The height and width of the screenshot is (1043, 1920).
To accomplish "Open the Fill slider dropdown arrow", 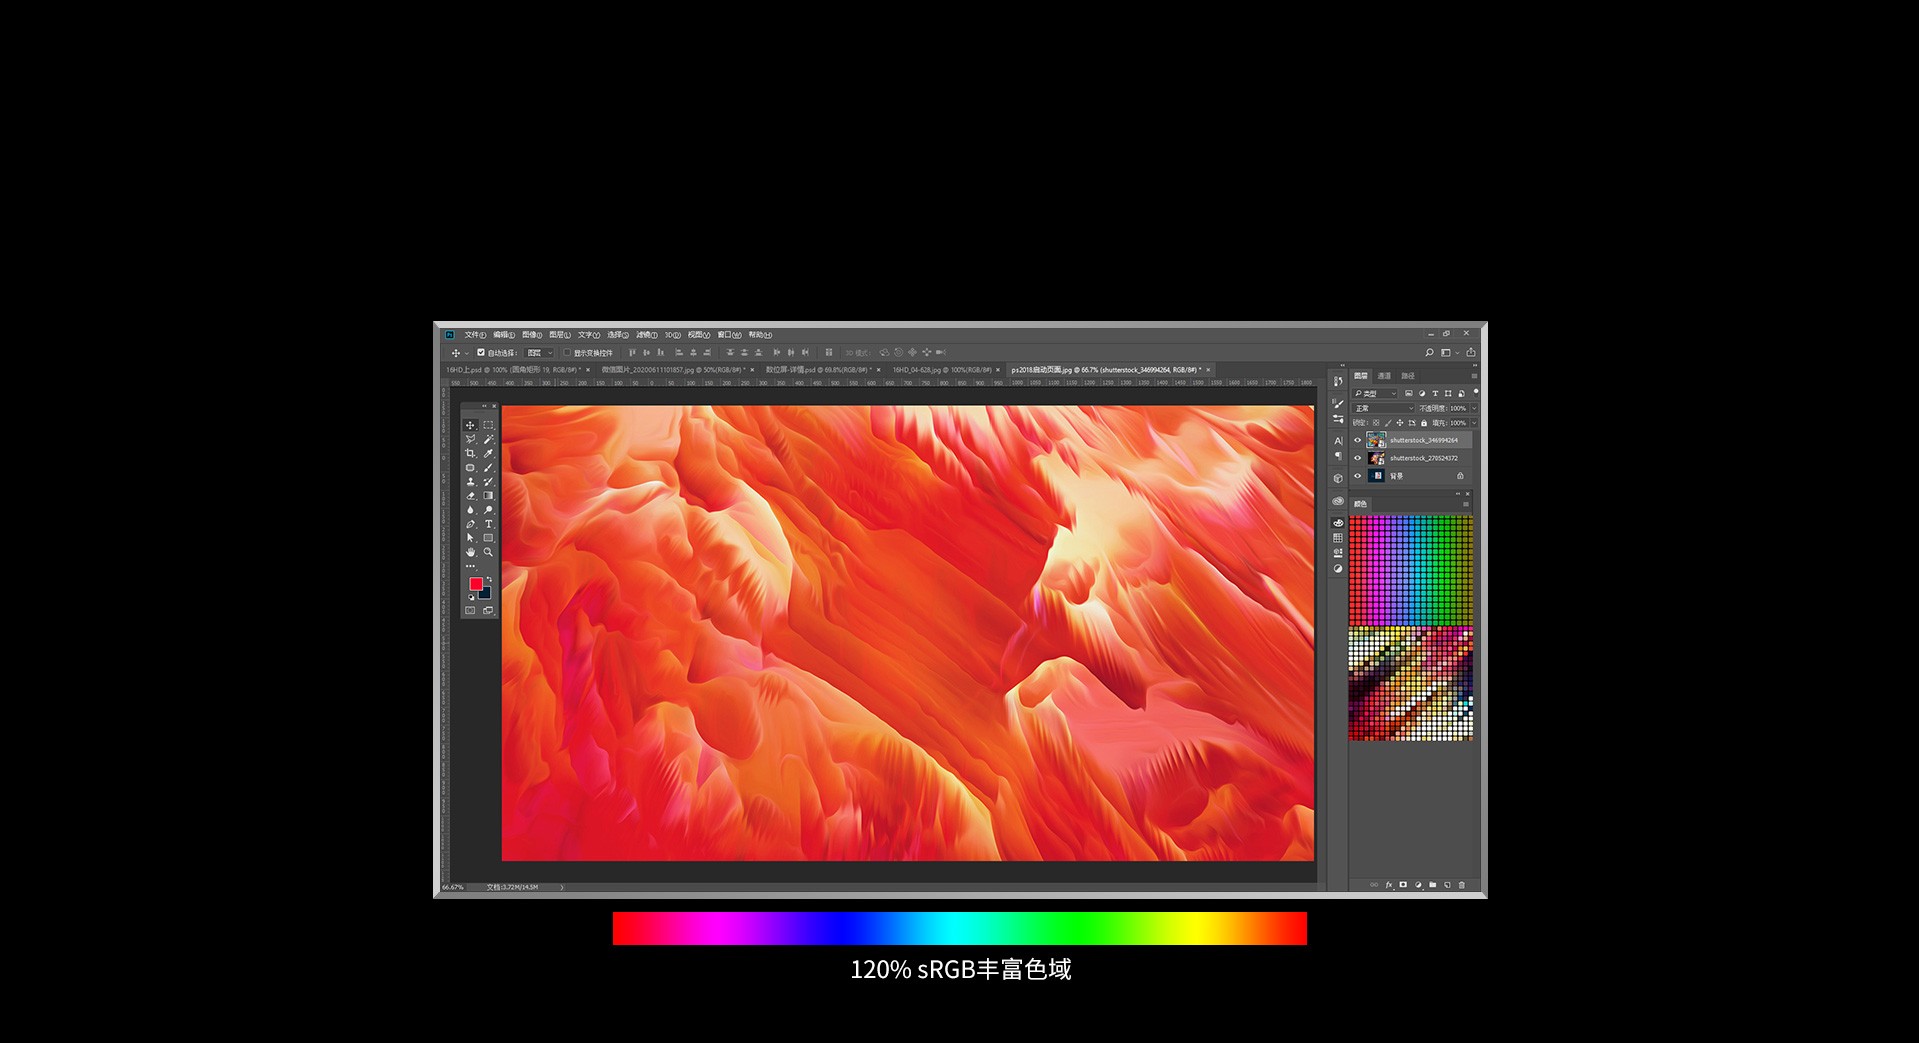I will [1474, 423].
